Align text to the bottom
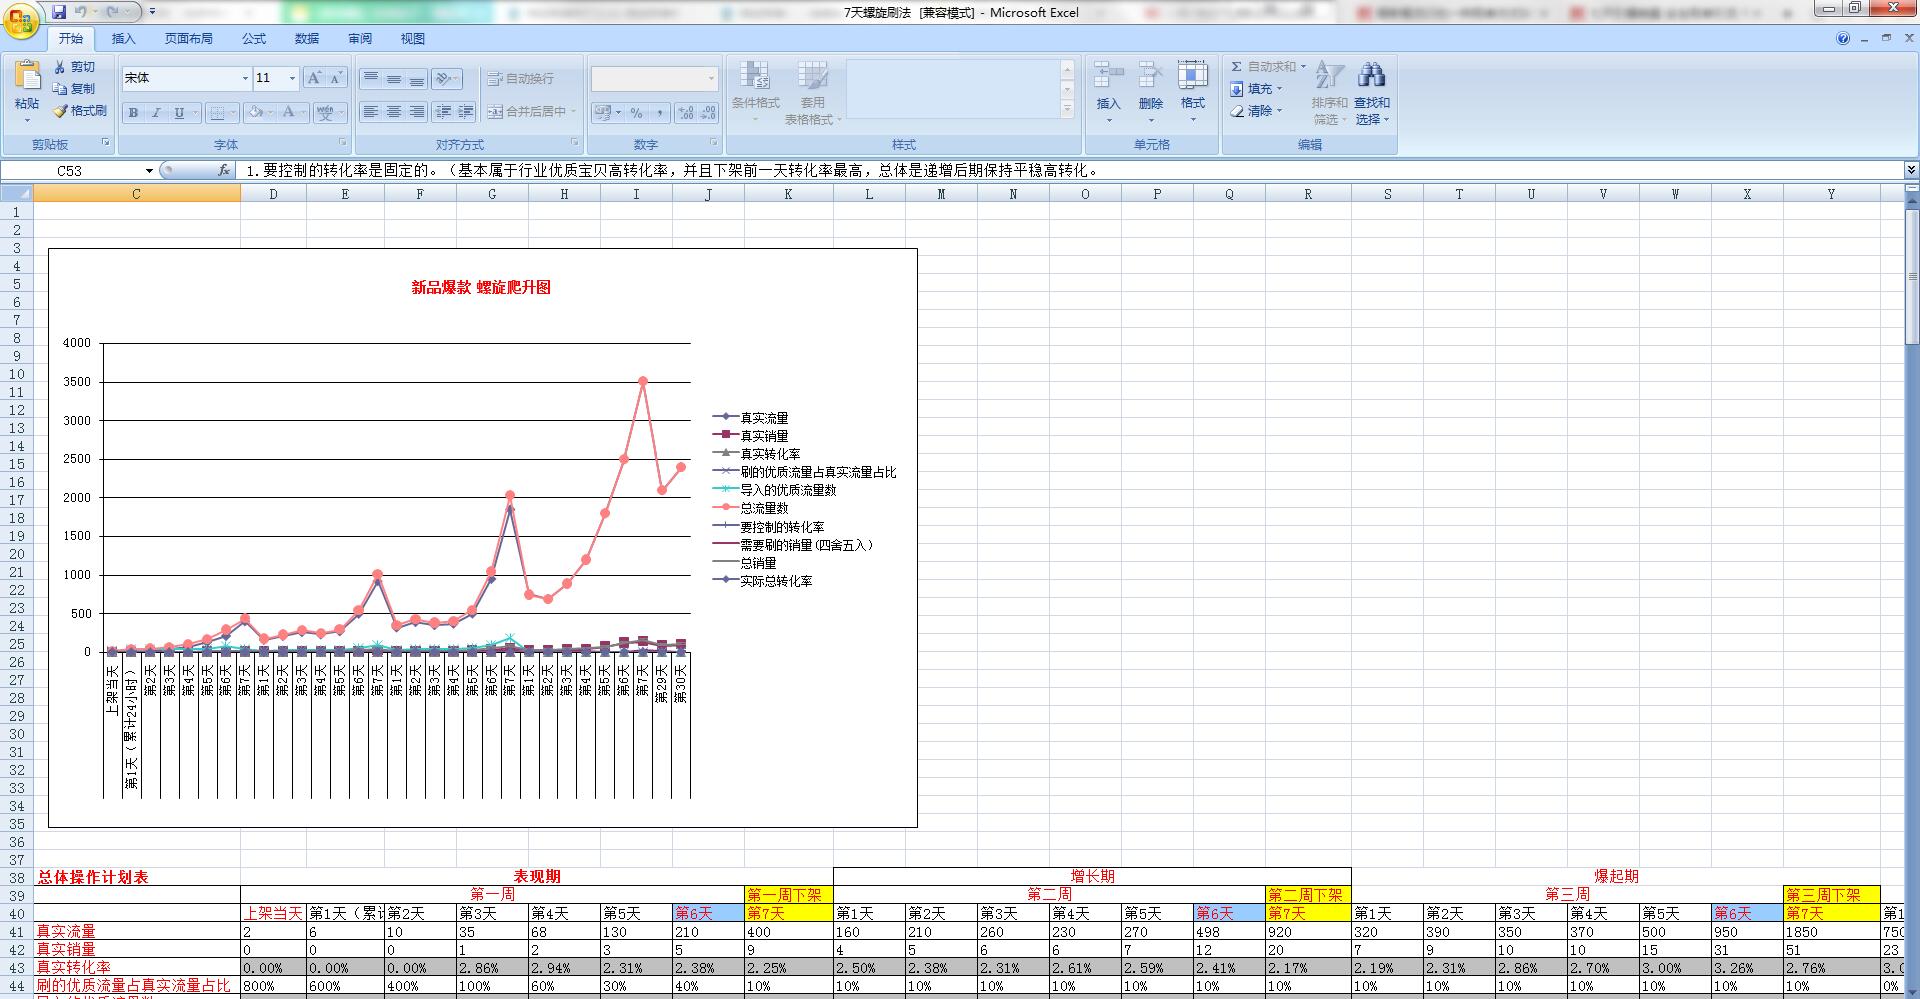 417,78
